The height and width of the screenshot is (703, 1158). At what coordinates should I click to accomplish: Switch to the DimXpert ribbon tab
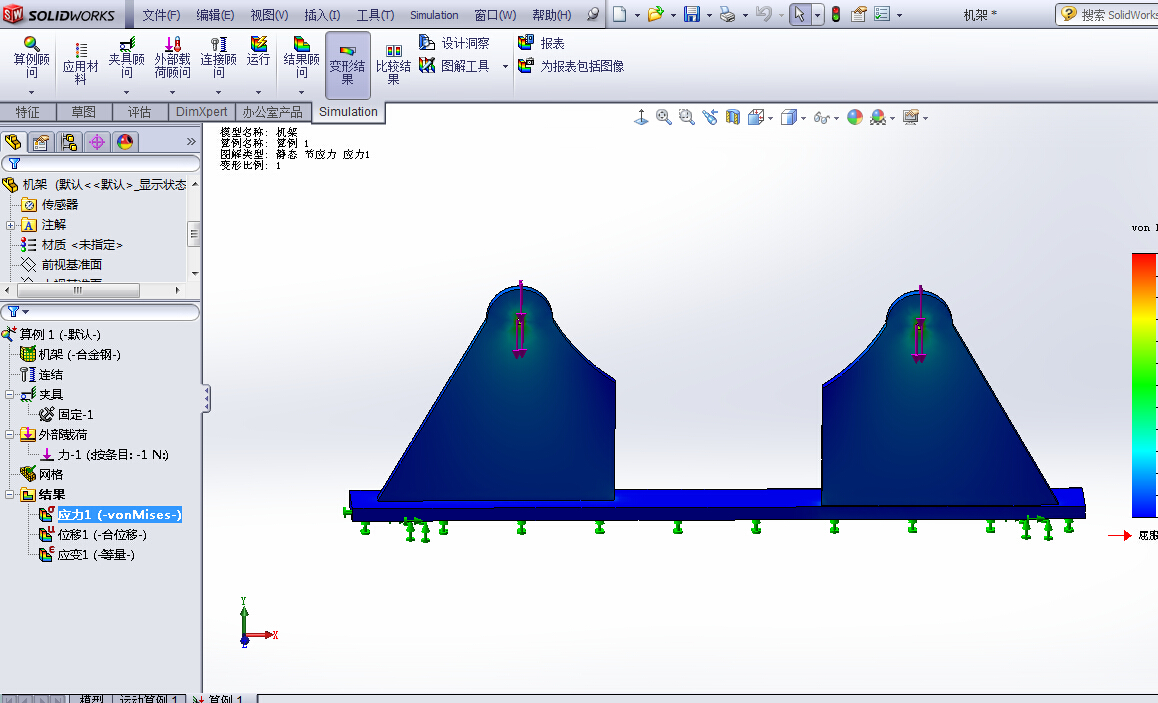pos(202,112)
